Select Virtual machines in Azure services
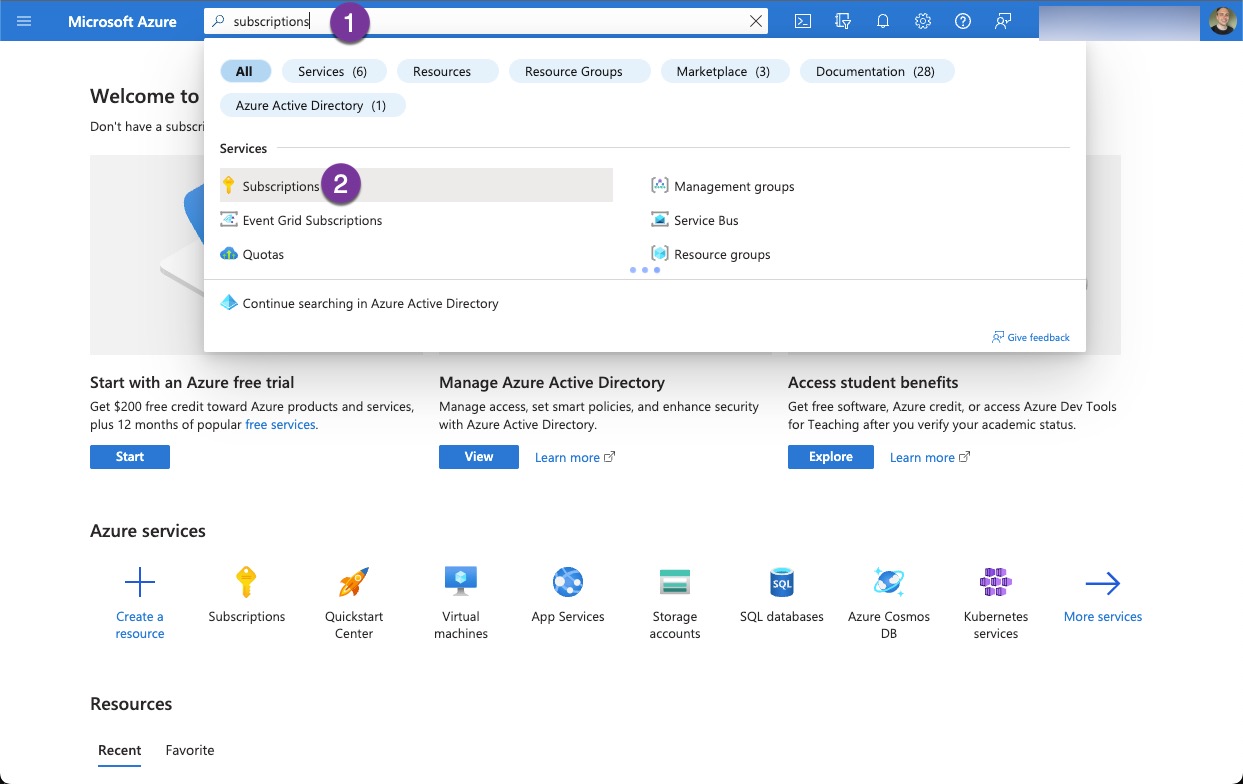This screenshot has width=1243, height=784. tap(460, 598)
